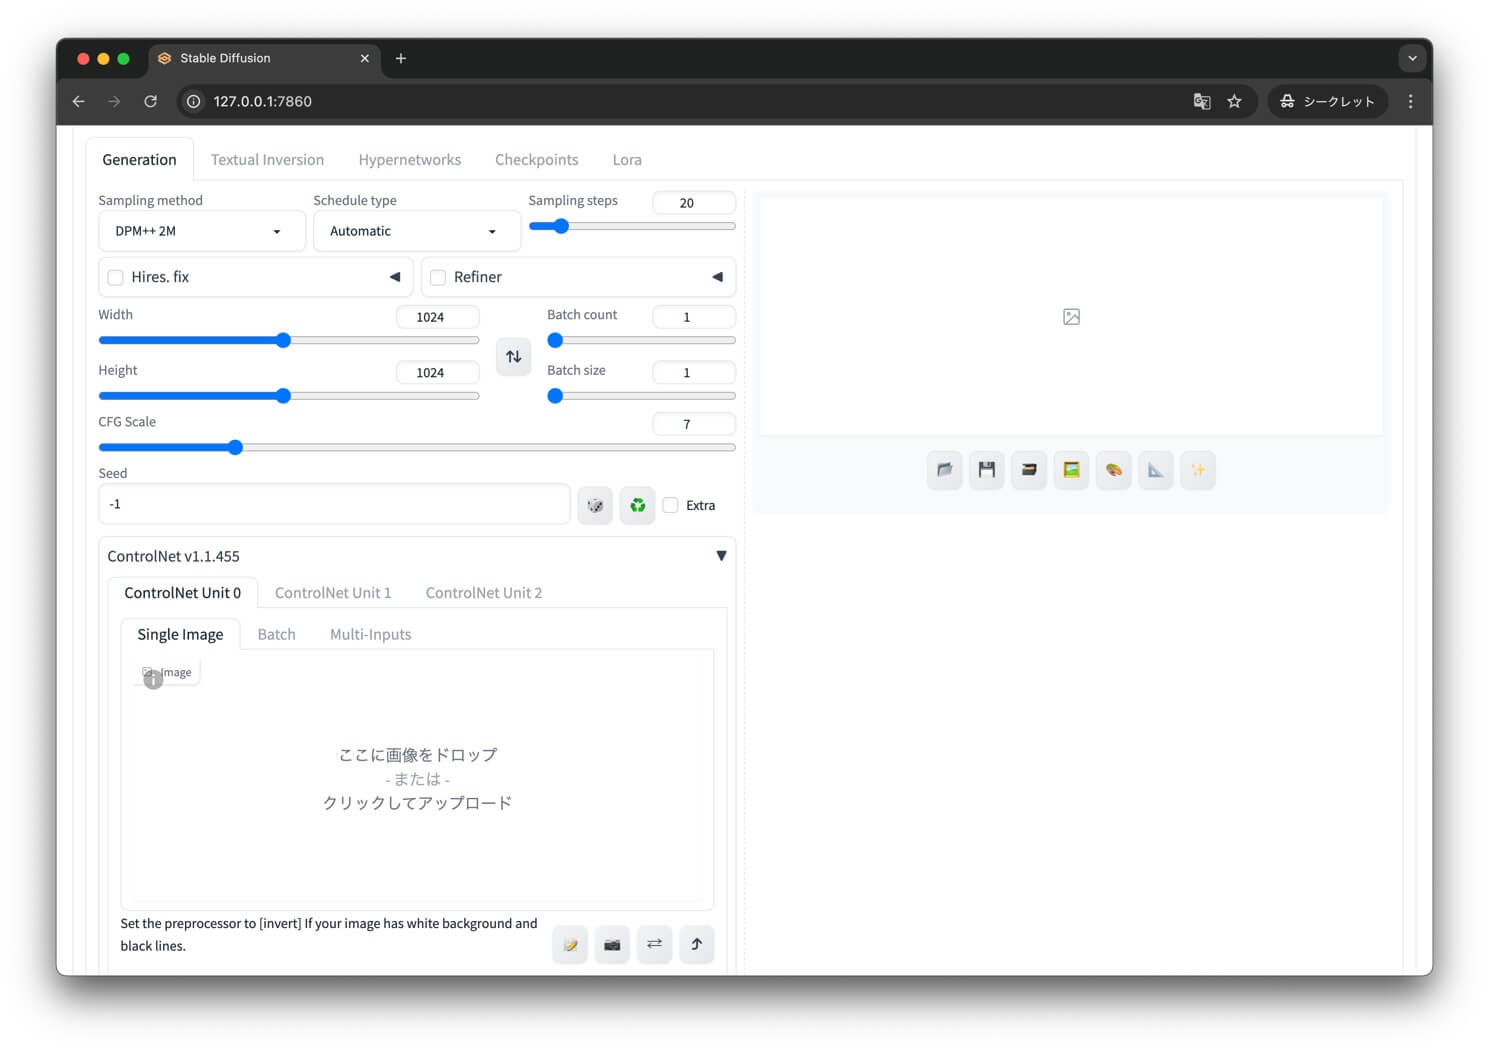Click the image upload drop area
1489x1050 pixels.
(417, 780)
